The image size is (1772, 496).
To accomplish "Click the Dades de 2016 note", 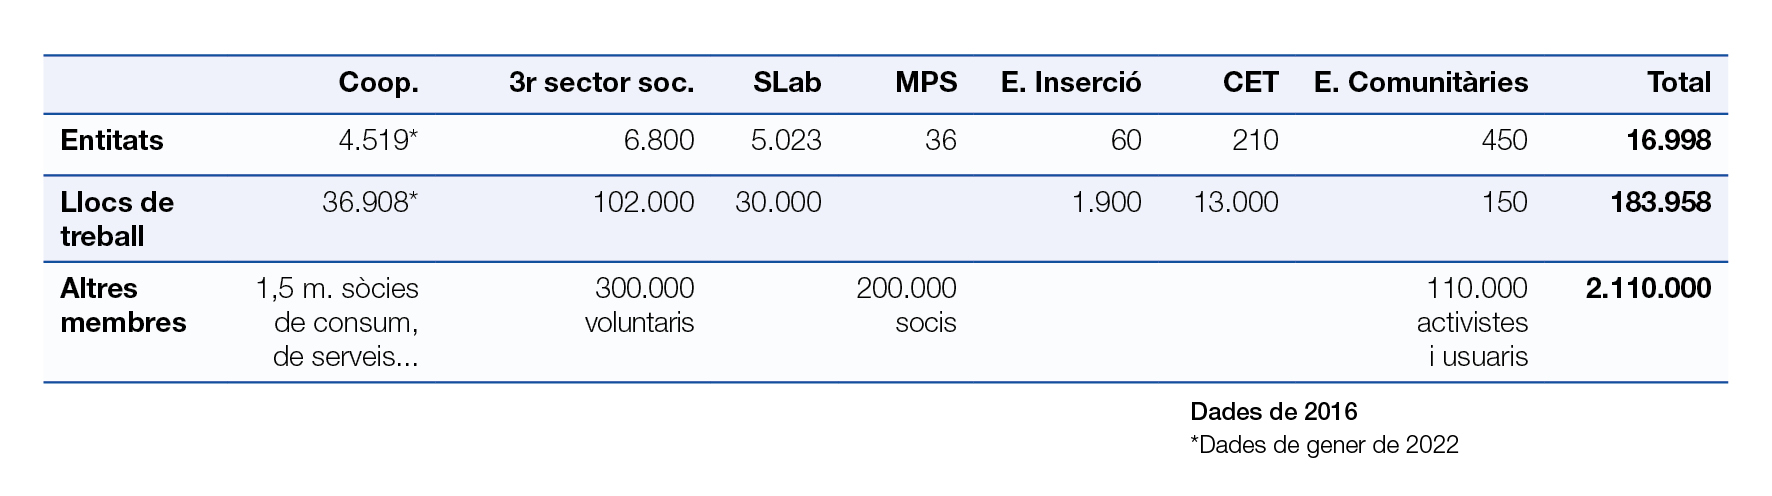I will pyautogui.click(x=1274, y=411).
